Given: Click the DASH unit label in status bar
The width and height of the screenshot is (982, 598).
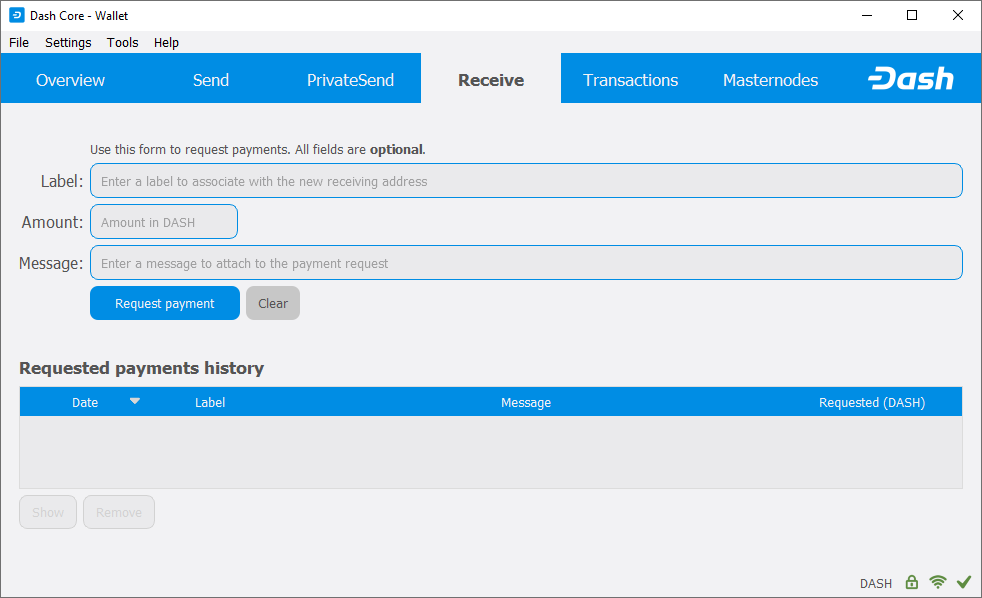Looking at the screenshot, I should [x=876, y=584].
